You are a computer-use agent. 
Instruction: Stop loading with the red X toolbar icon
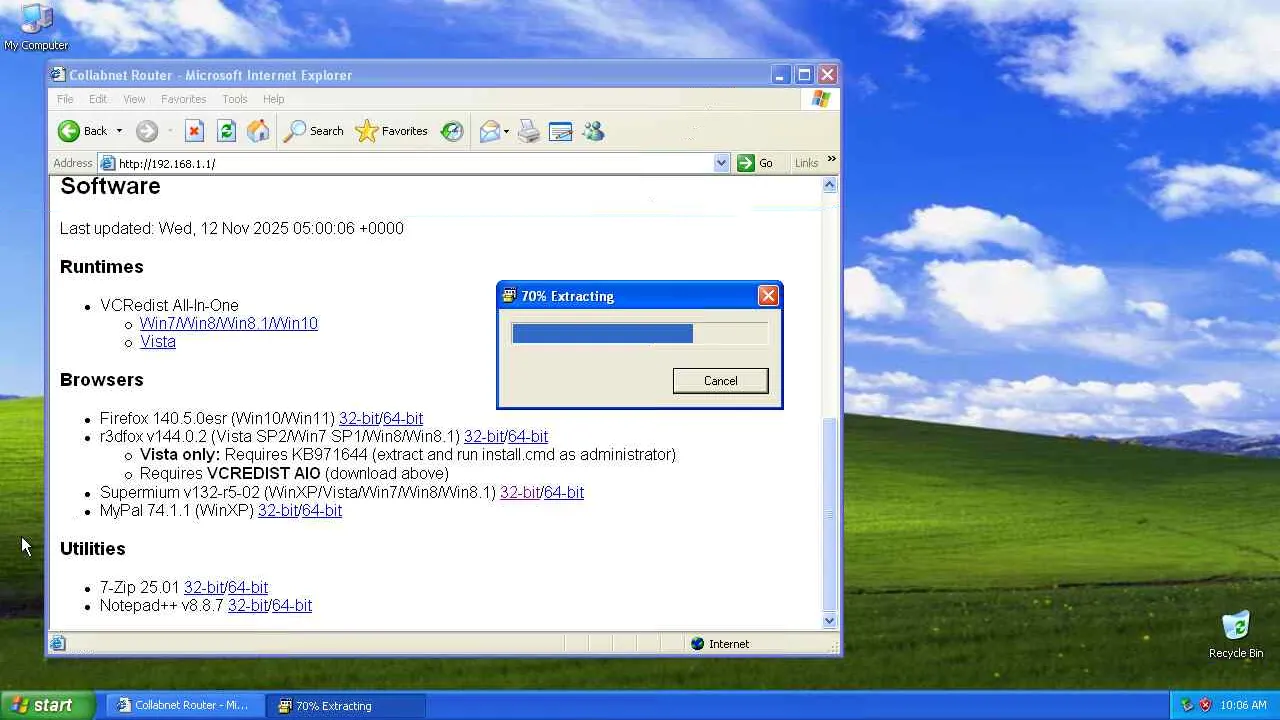point(194,131)
